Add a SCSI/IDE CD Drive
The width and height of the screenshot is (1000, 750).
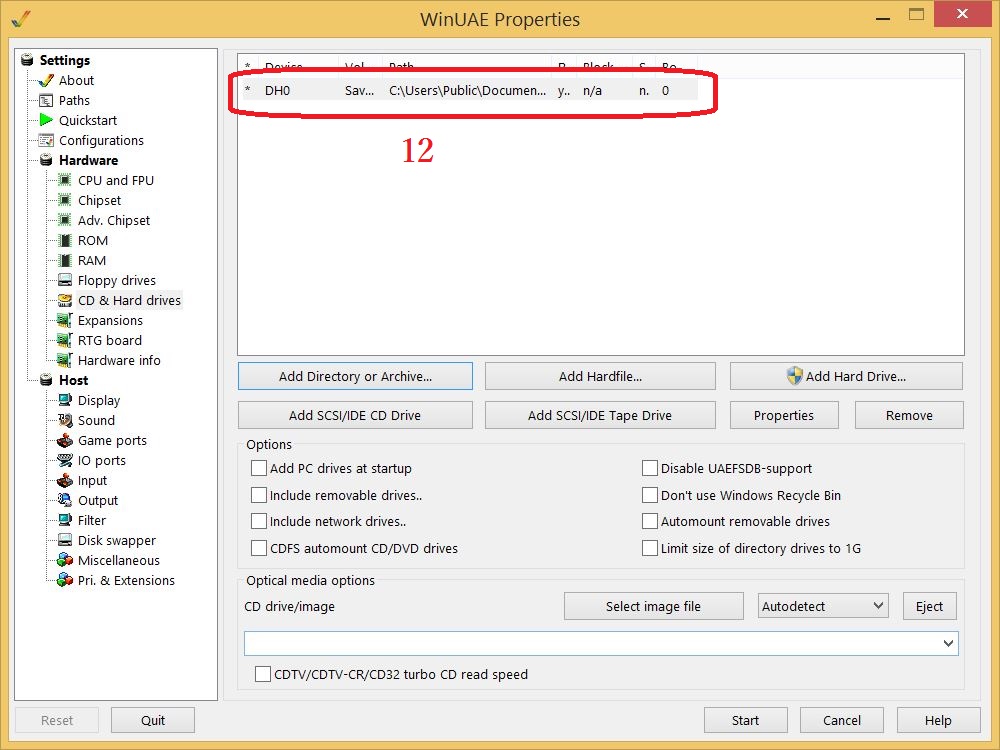click(x=355, y=415)
